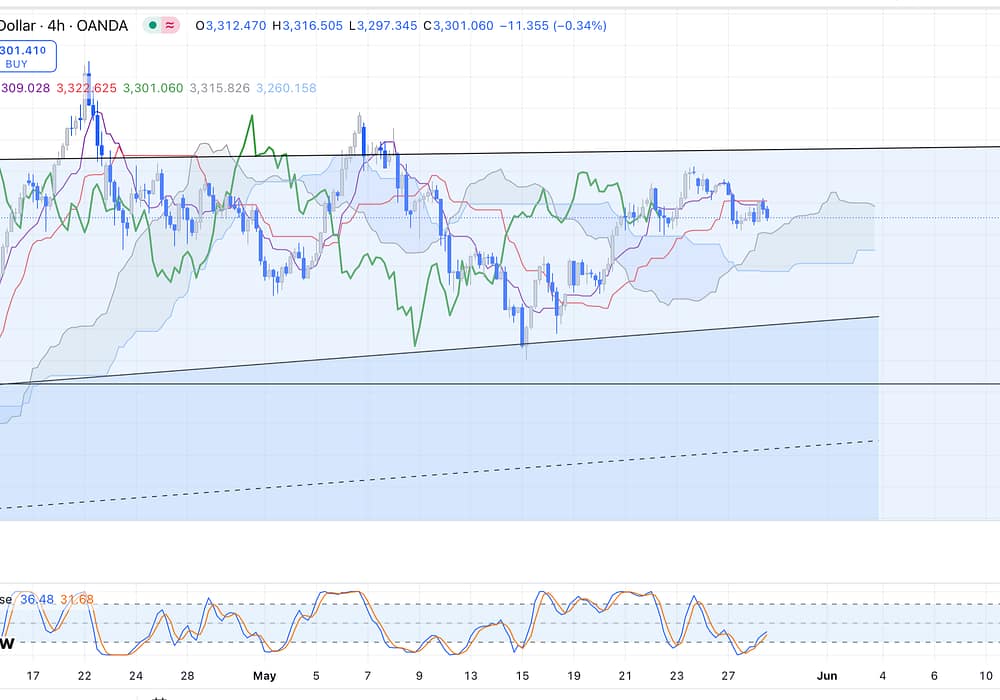
Task: Select the orange oscillator value 31.68
Action: pos(76,599)
